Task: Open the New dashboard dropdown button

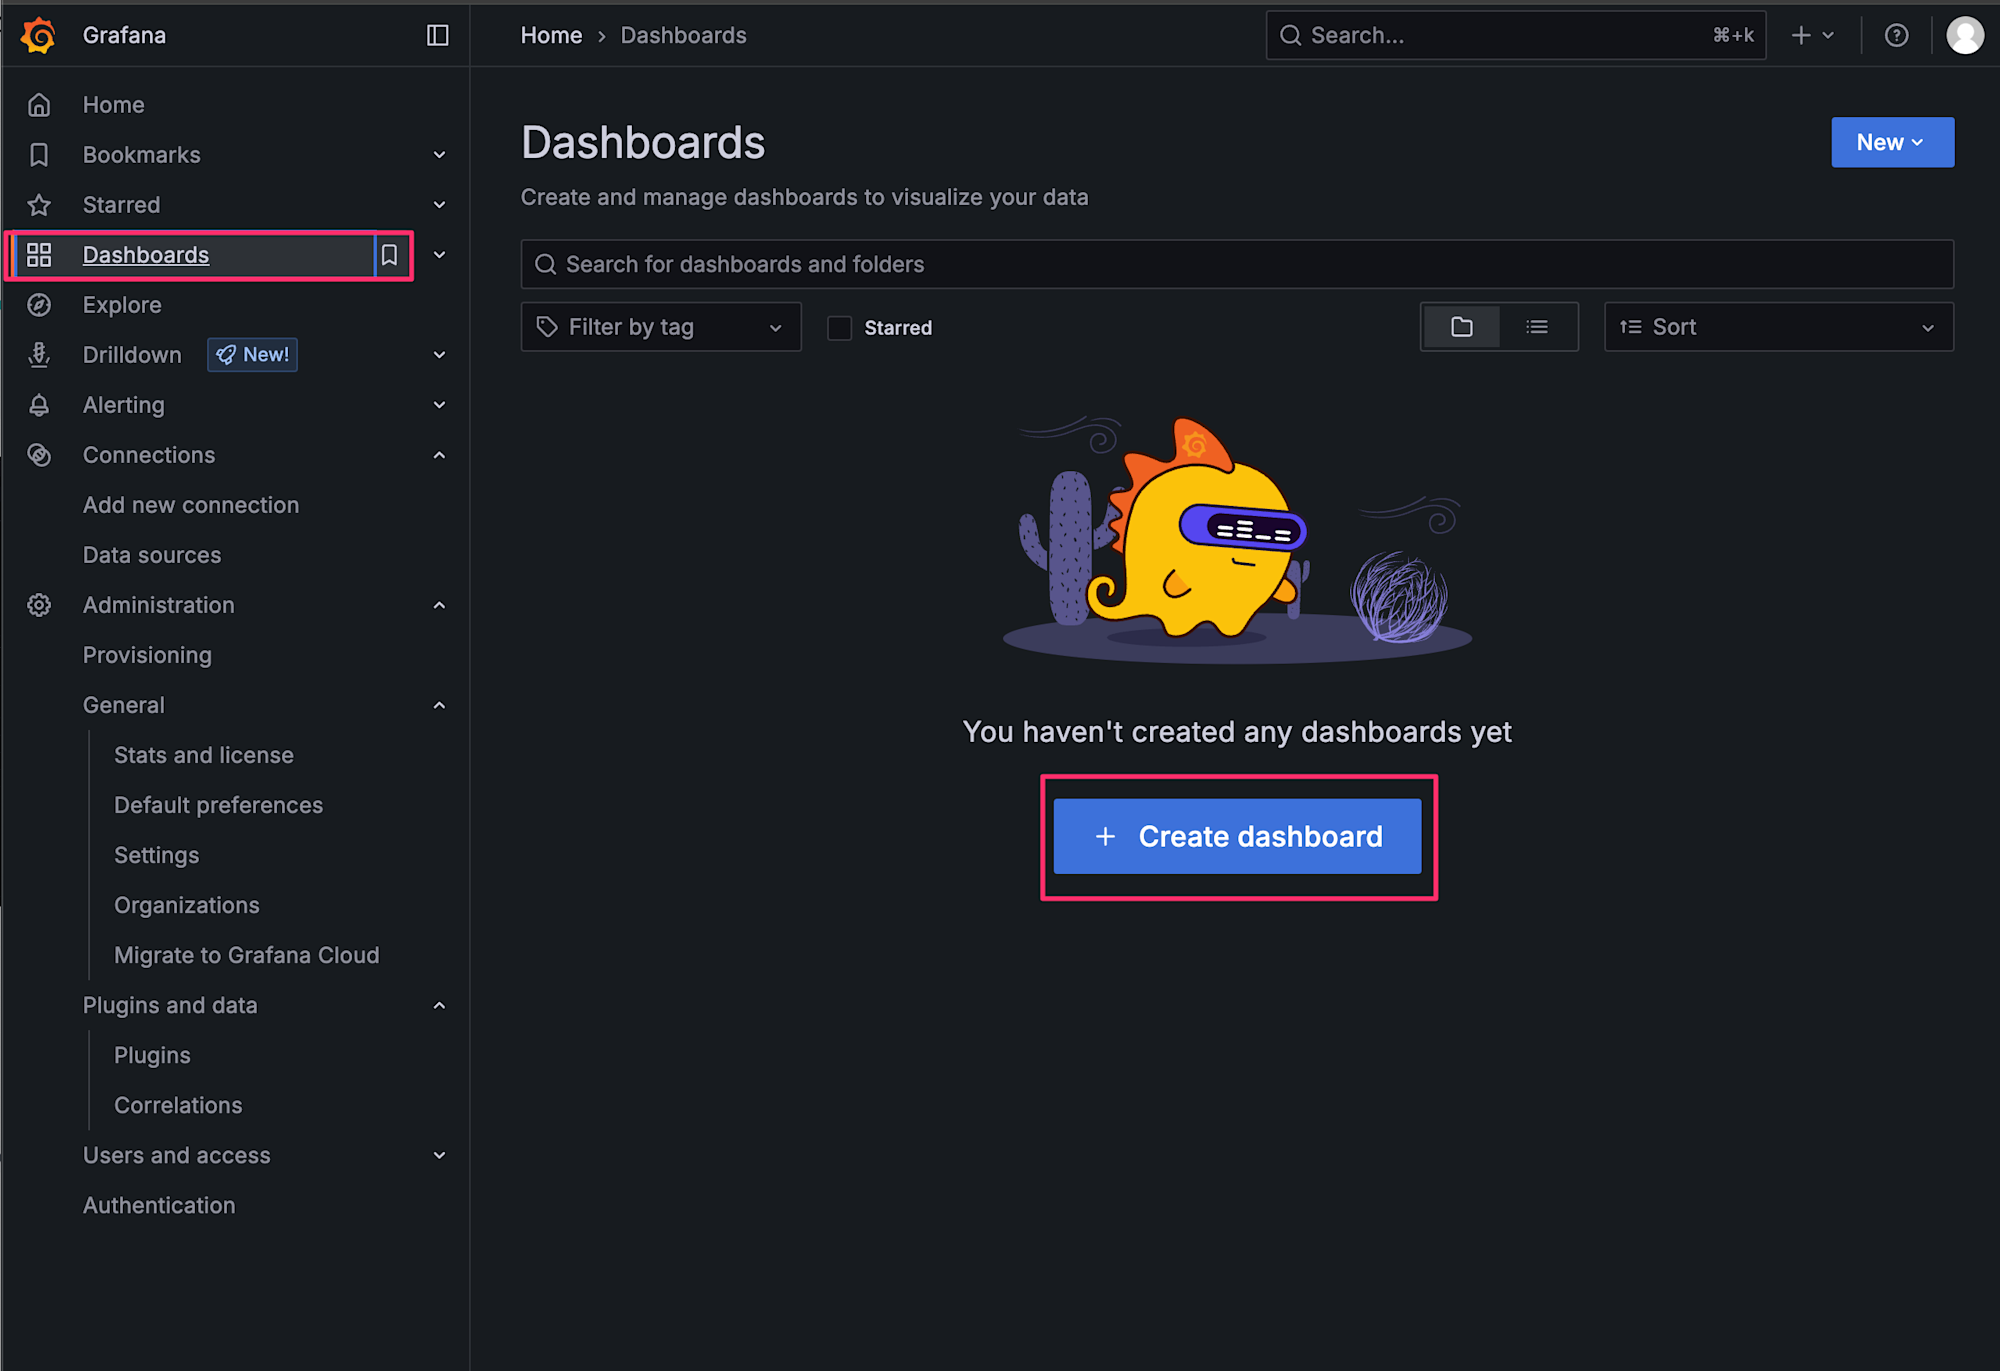Action: pos(1892,142)
